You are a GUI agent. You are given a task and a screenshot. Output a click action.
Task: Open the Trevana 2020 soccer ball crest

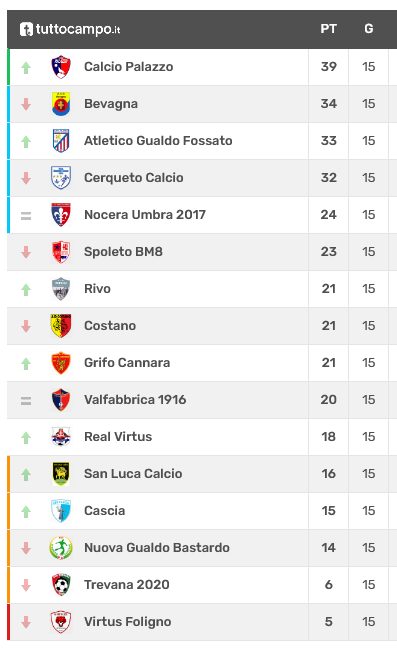click(x=61, y=585)
